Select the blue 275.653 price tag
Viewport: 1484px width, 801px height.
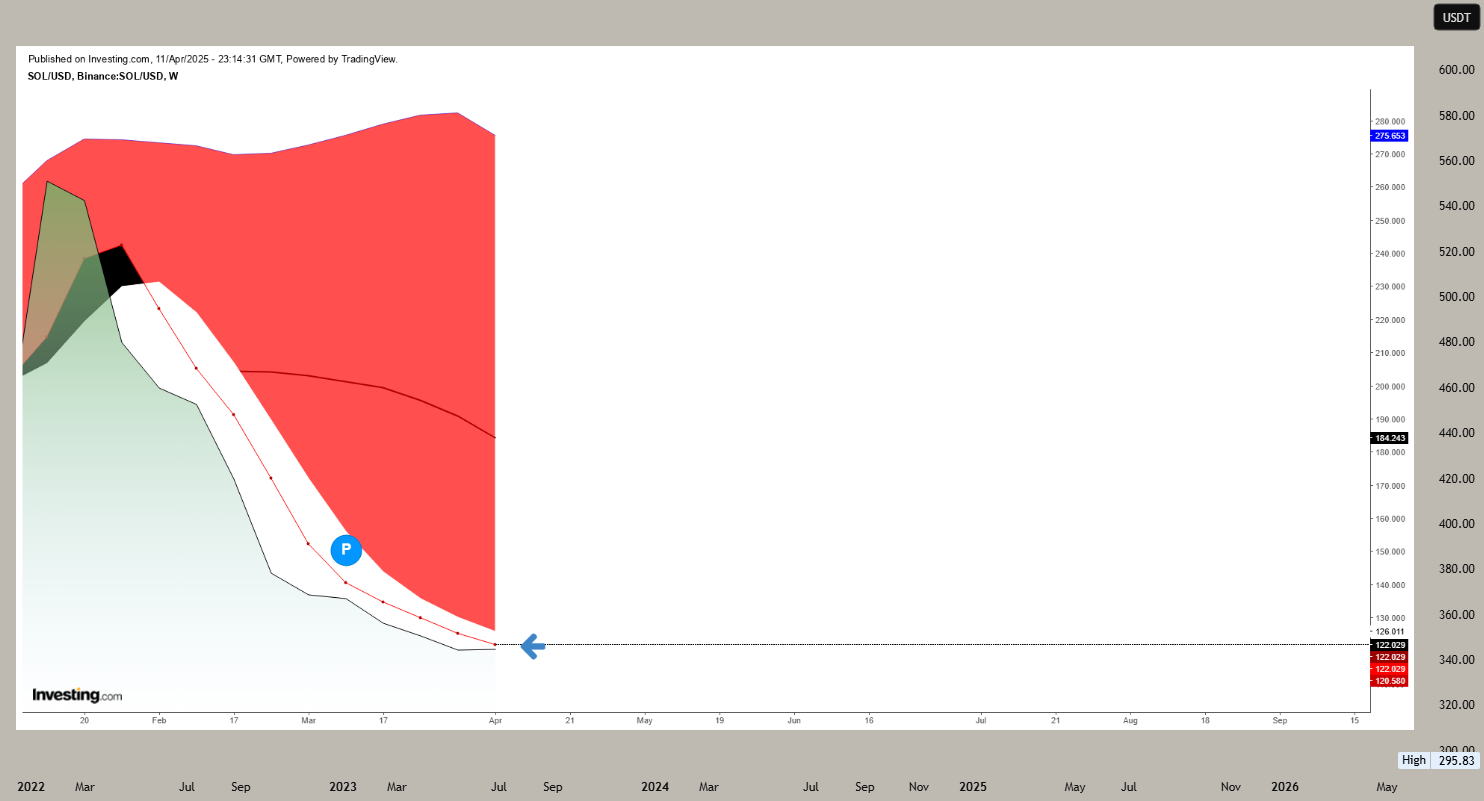point(1389,135)
